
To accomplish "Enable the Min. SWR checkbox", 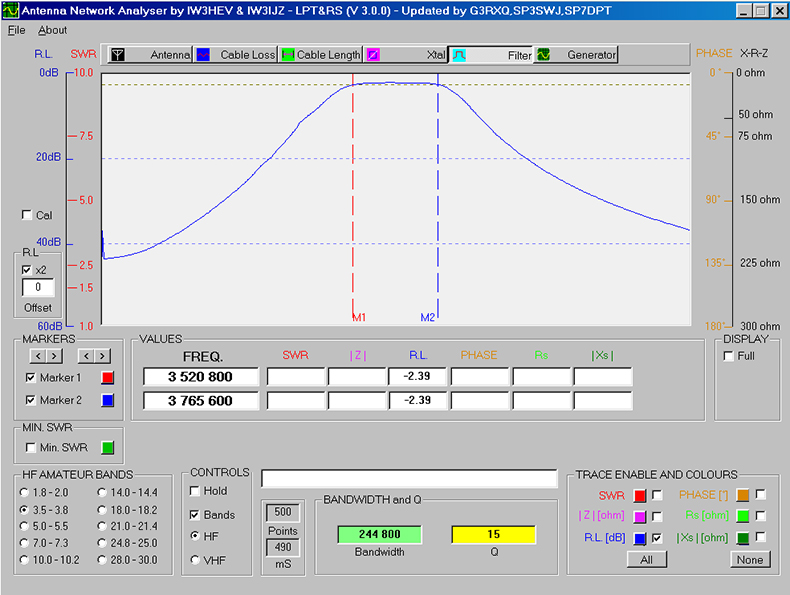I will tap(31, 447).
